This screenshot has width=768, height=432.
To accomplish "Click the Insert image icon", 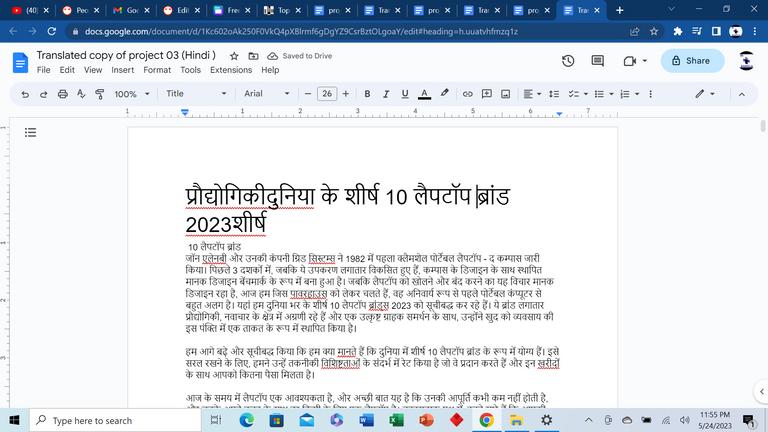I will [x=505, y=94].
